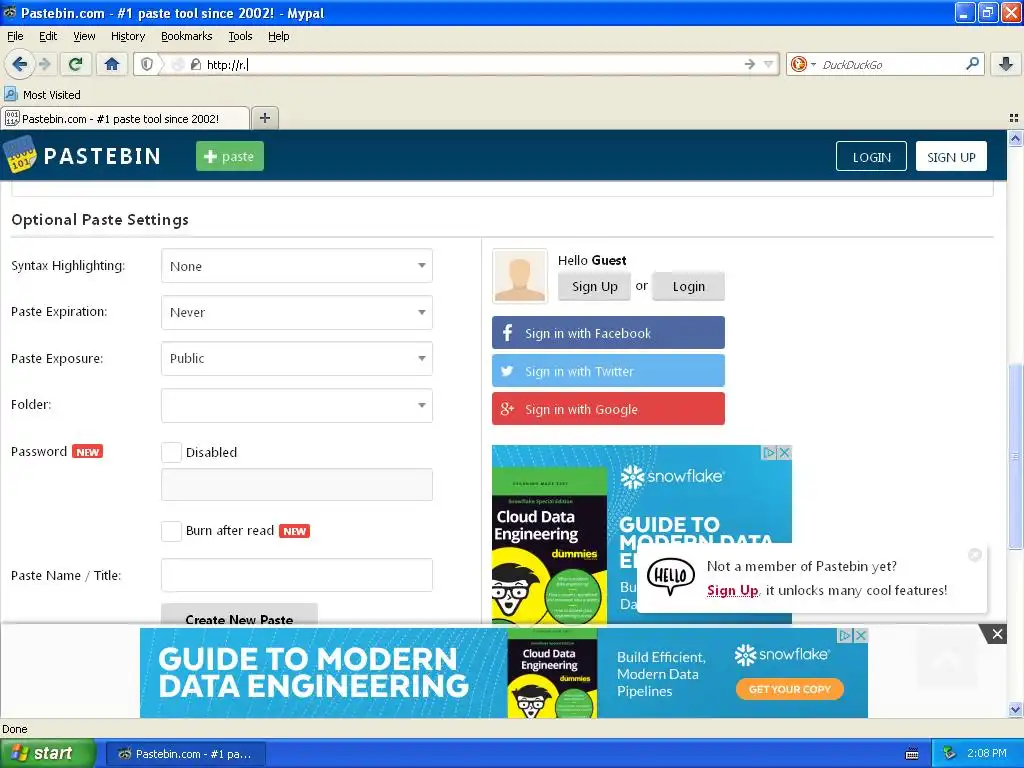Click the site identity lock icon
The image size is (1024, 768).
[195, 64]
